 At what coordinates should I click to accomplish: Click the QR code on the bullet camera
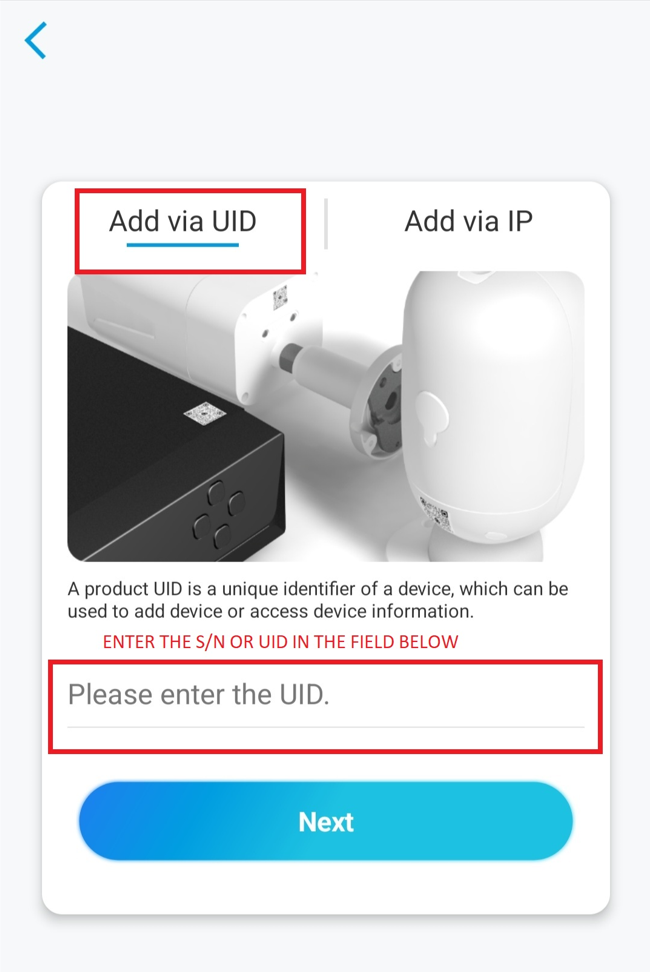coord(280,298)
